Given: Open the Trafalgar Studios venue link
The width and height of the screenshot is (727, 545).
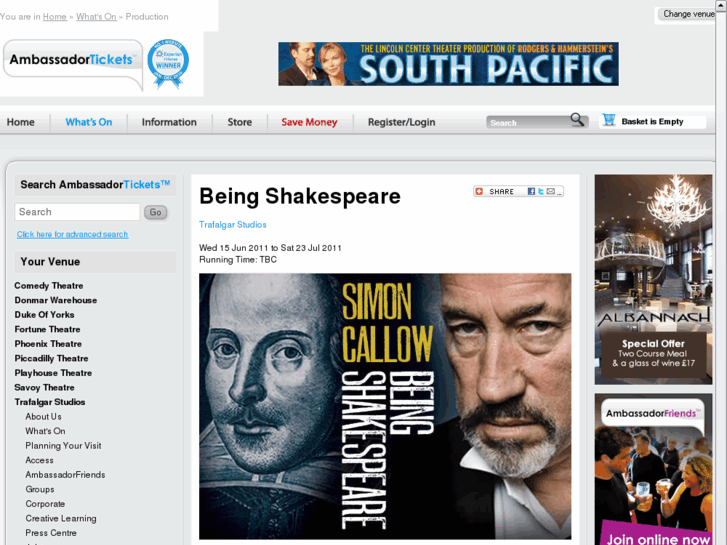Looking at the screenshot, I should (x=233, y=224).
